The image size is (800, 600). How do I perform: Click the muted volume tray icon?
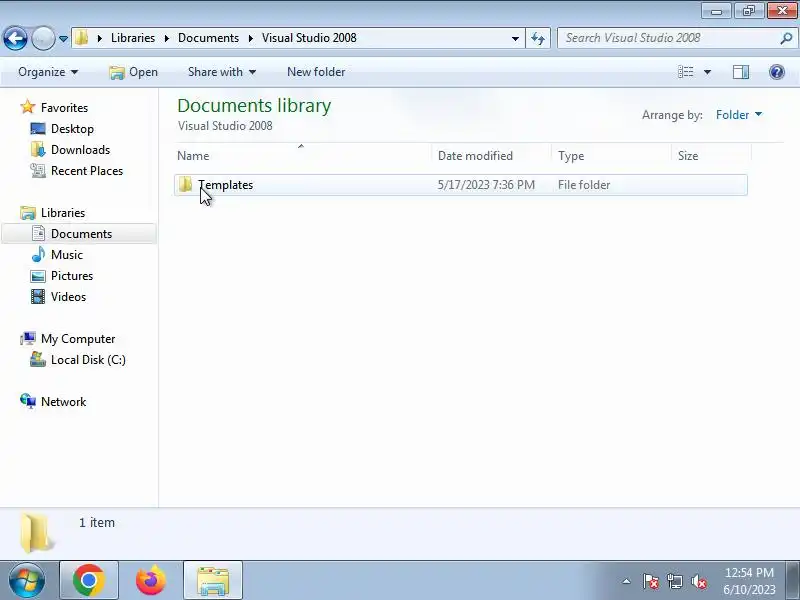click(698, 581)
